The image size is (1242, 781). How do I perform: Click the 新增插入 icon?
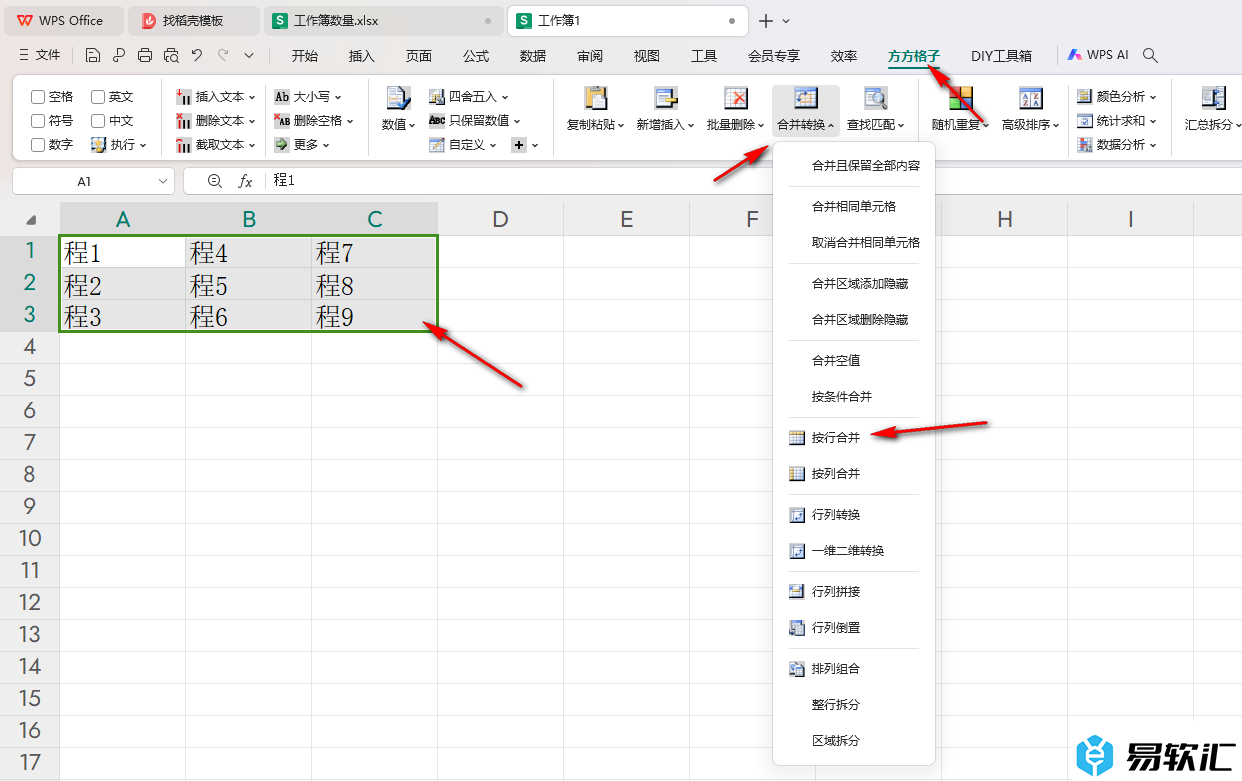[x=666, y=98]
